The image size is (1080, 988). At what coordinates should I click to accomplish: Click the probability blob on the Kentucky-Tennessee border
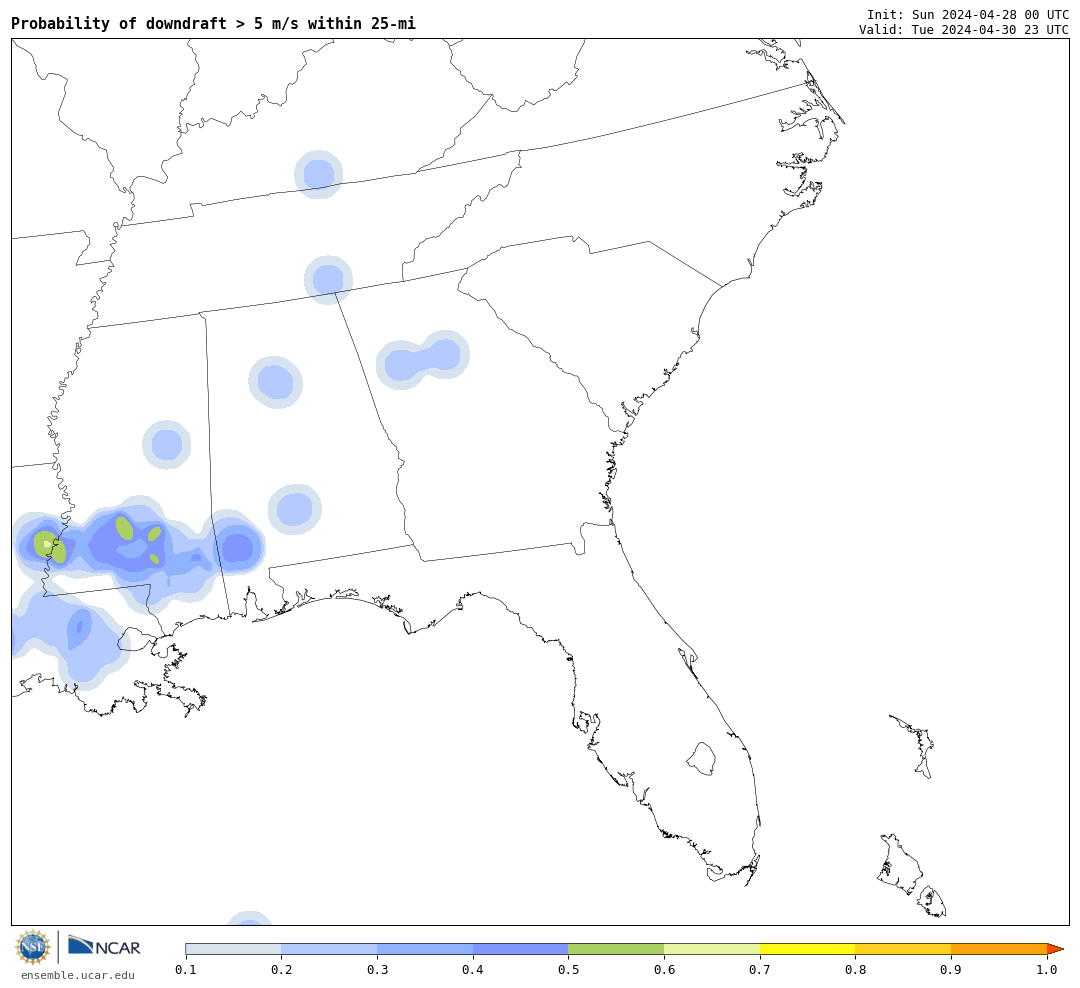[x=318, y=174]
